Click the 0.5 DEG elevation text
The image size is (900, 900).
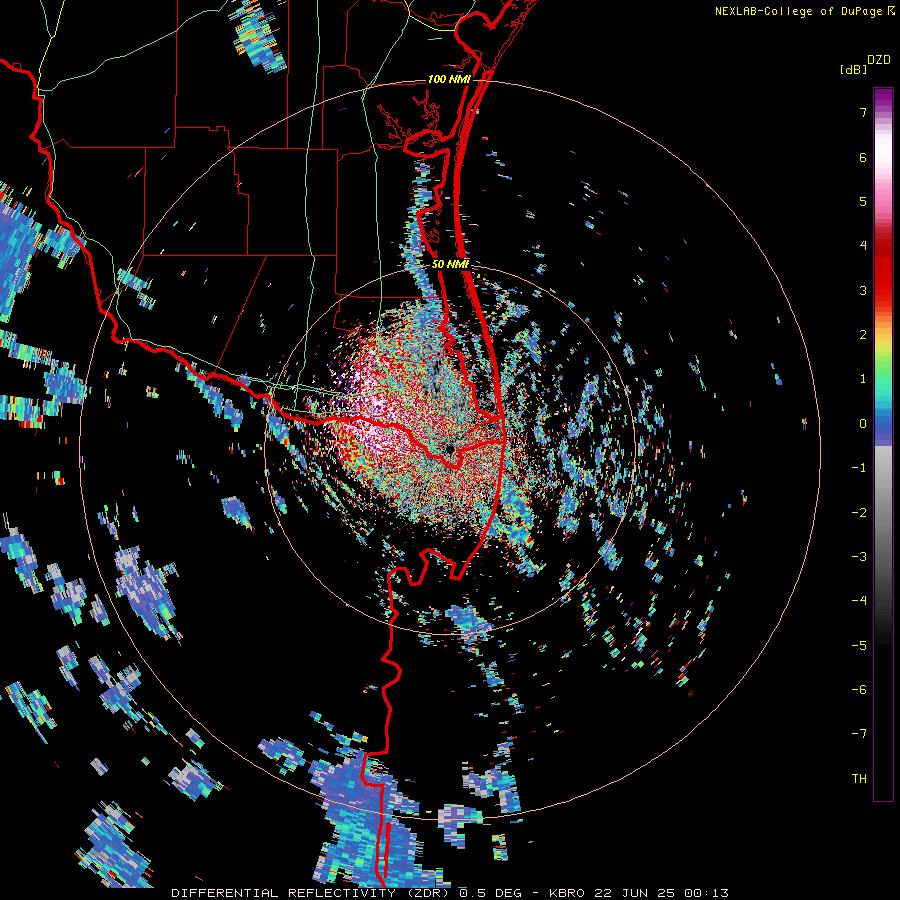490,893
